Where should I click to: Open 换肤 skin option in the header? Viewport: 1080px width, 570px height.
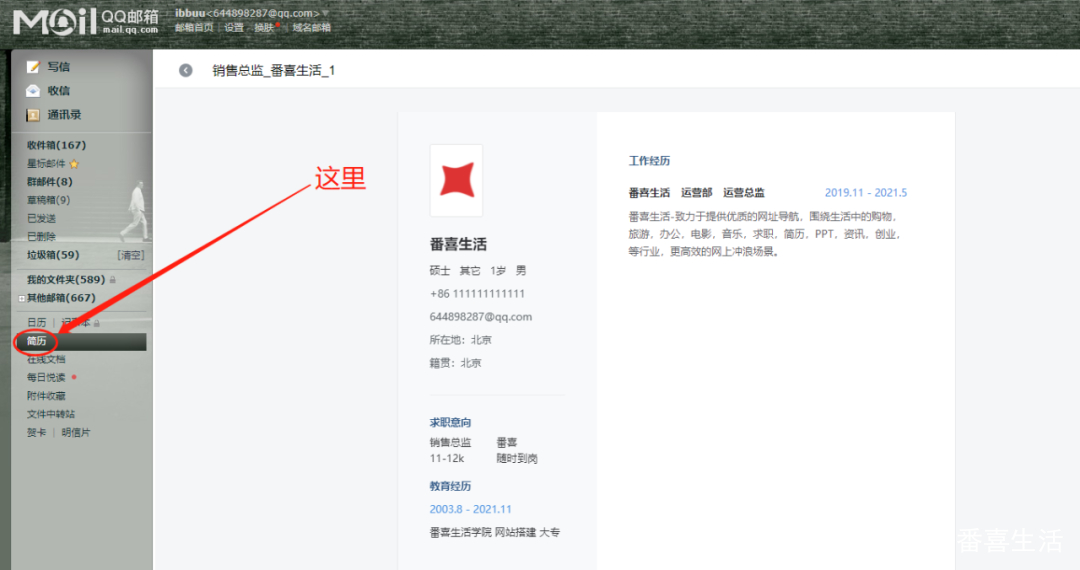pyautogui.click(x=264, y=28)
